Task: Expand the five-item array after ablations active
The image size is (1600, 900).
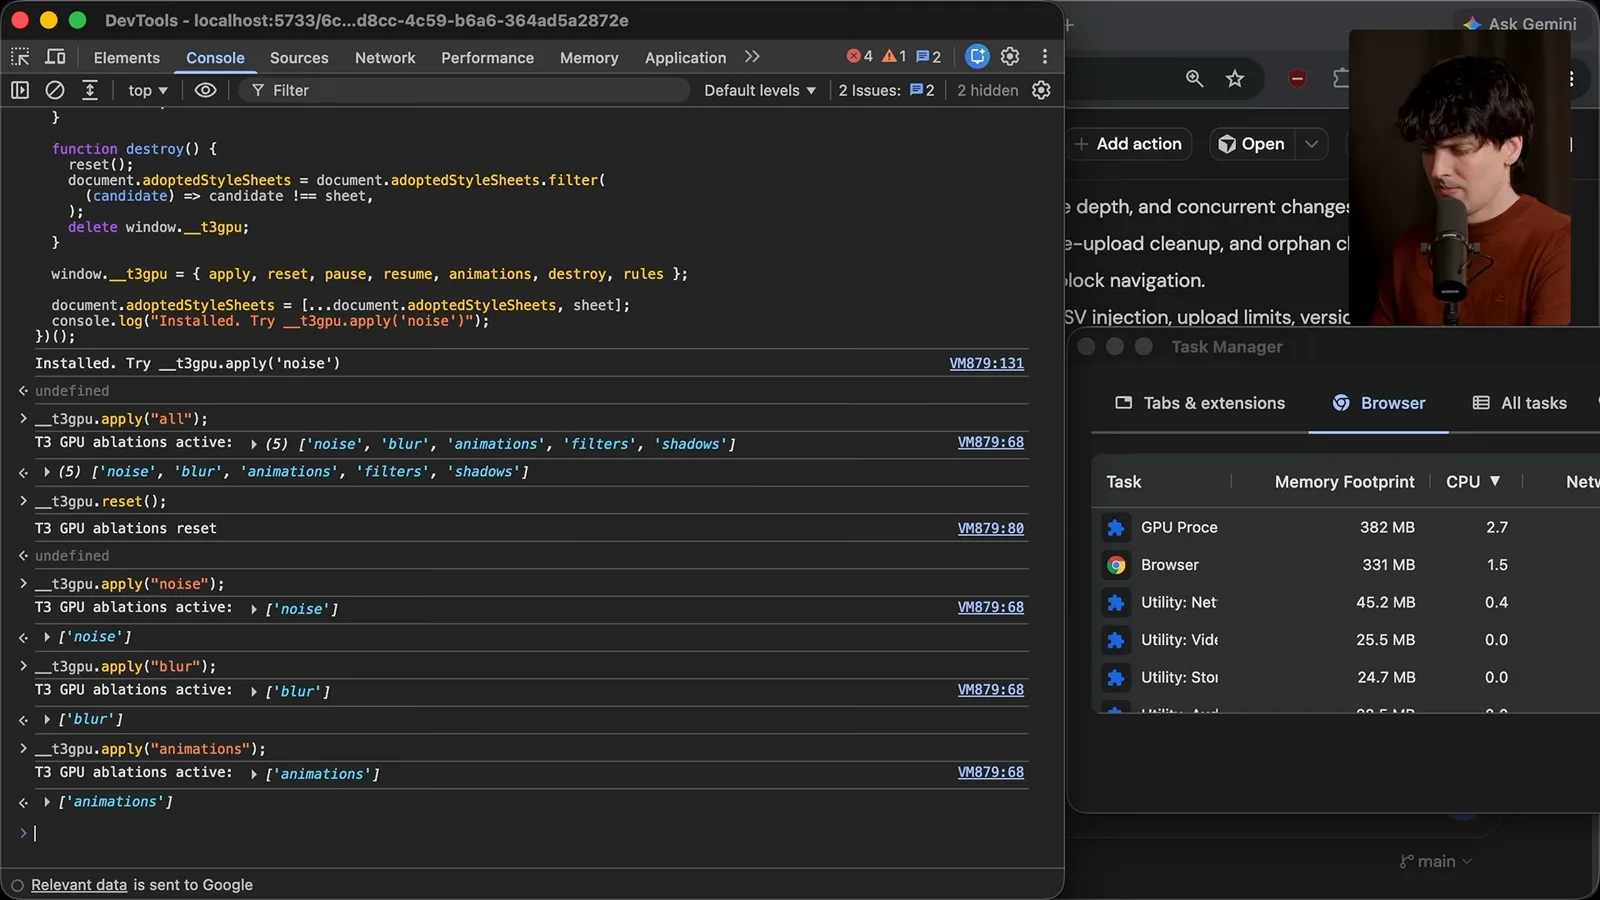Action: (254, 444)
